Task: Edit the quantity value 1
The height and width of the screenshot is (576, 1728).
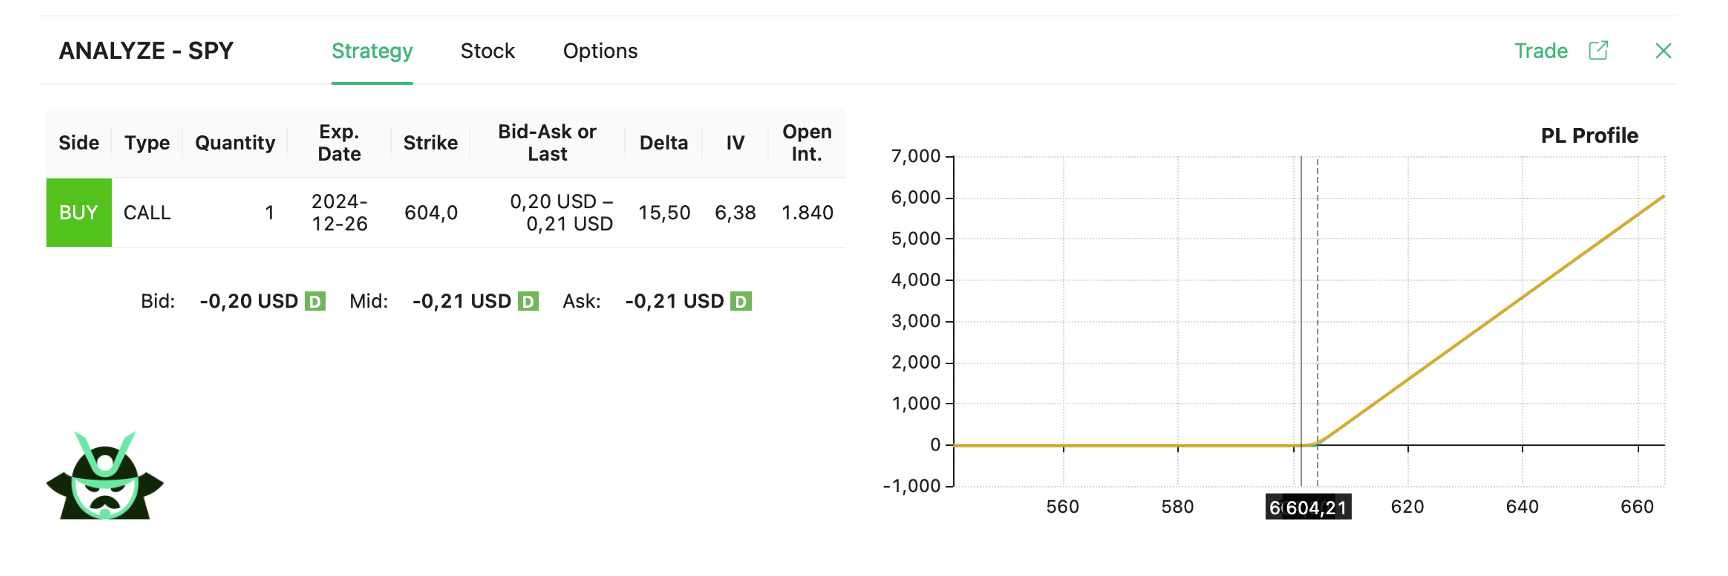Action: pos(269,213)
